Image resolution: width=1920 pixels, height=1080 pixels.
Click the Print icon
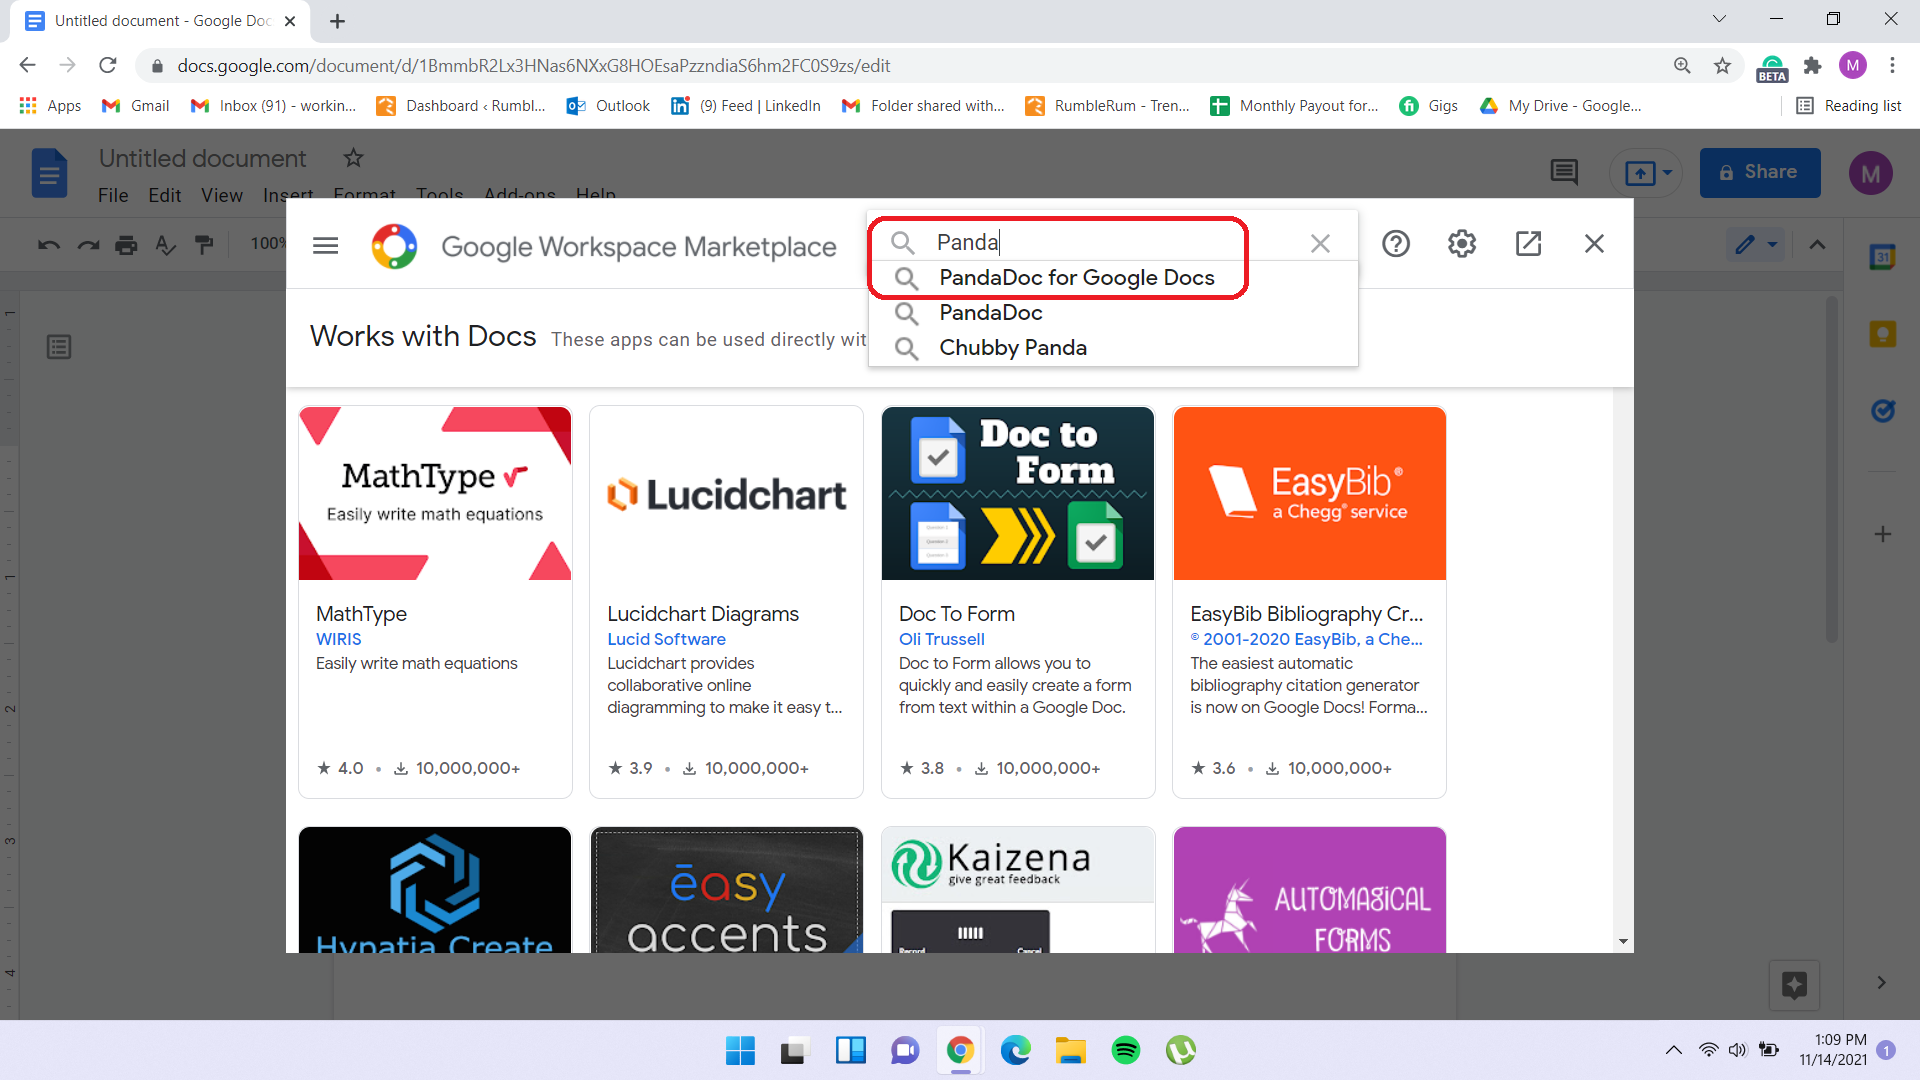[126, 244]
